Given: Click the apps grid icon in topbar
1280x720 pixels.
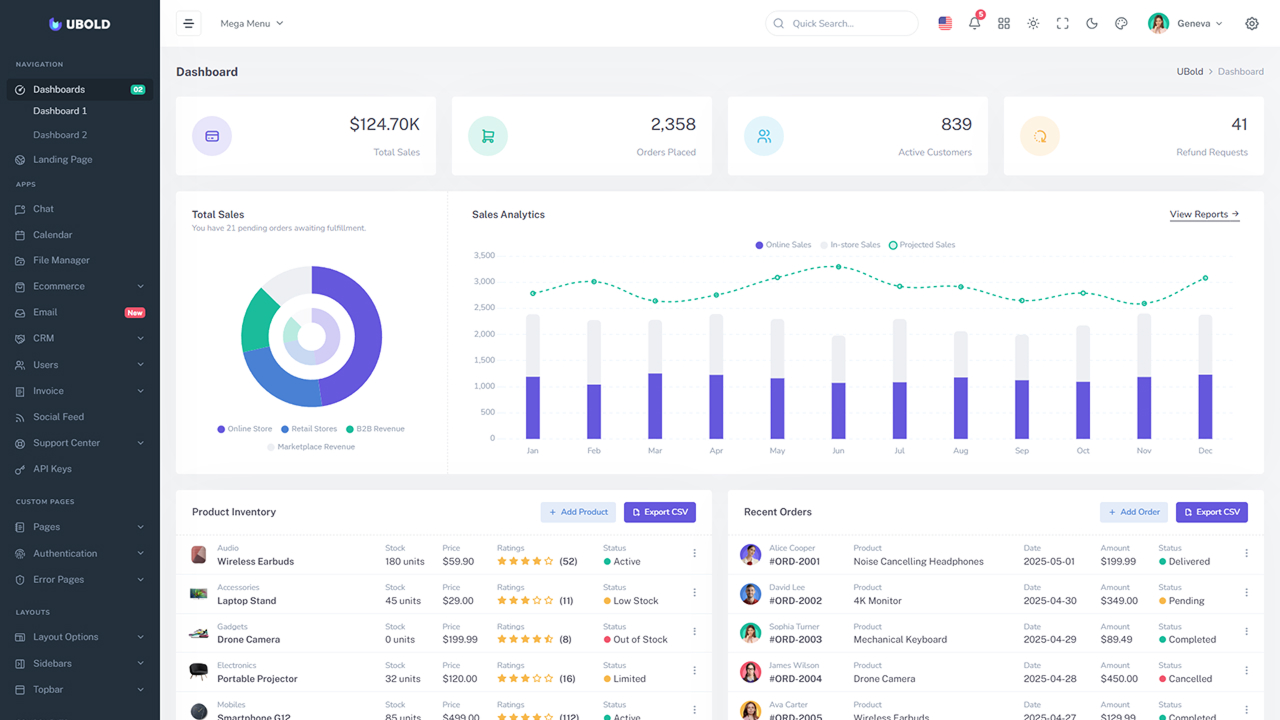Looking at the screenshot, I should [1004, 23].
